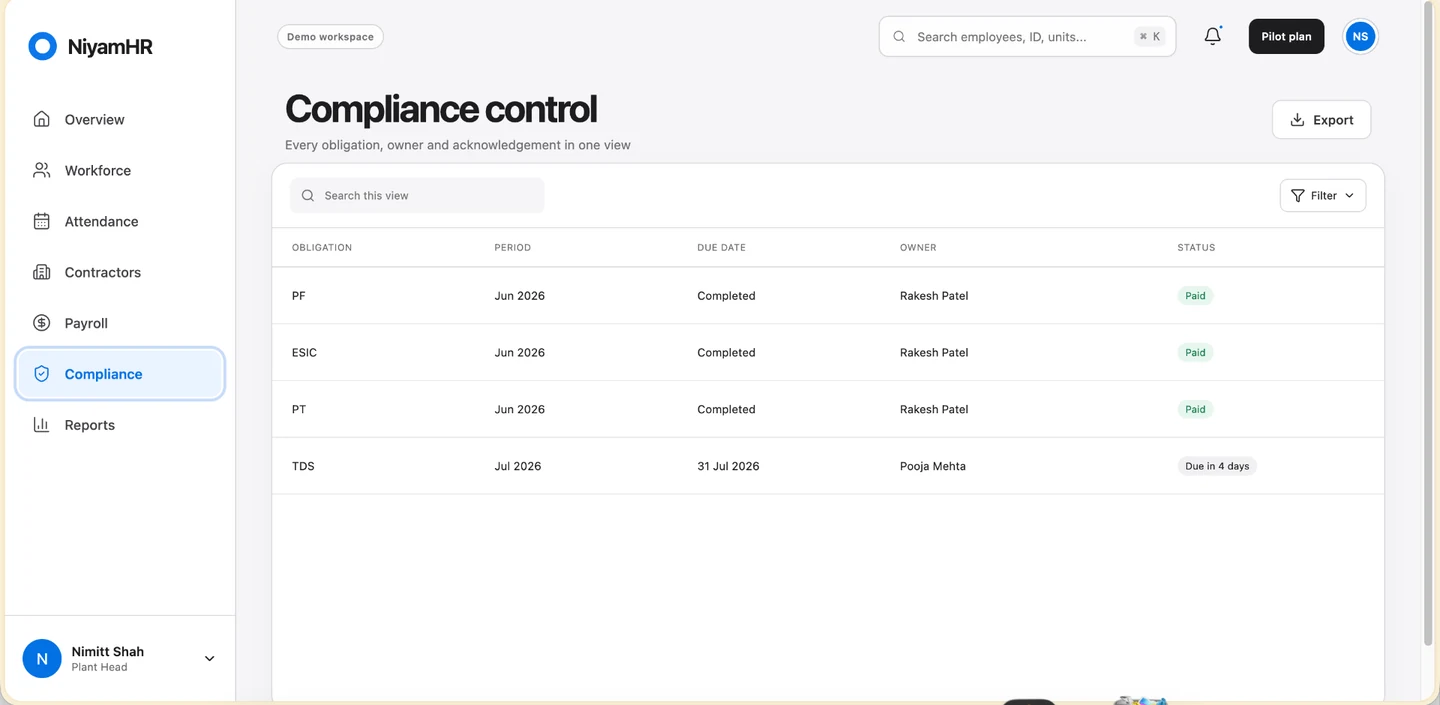Click Rakesh Patel in the PF row

pyautogui.click(x=934, y=296)
